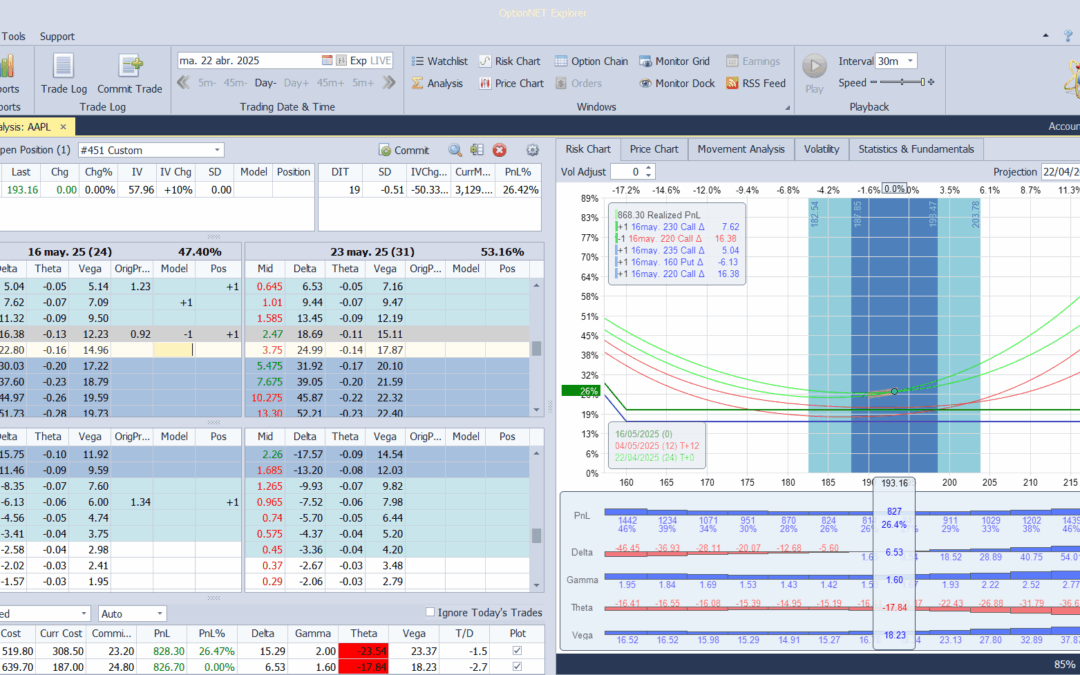Viewport: 1080px width, 675px height.
Task: Open the Watchlist window
Action: click(439, 61)
